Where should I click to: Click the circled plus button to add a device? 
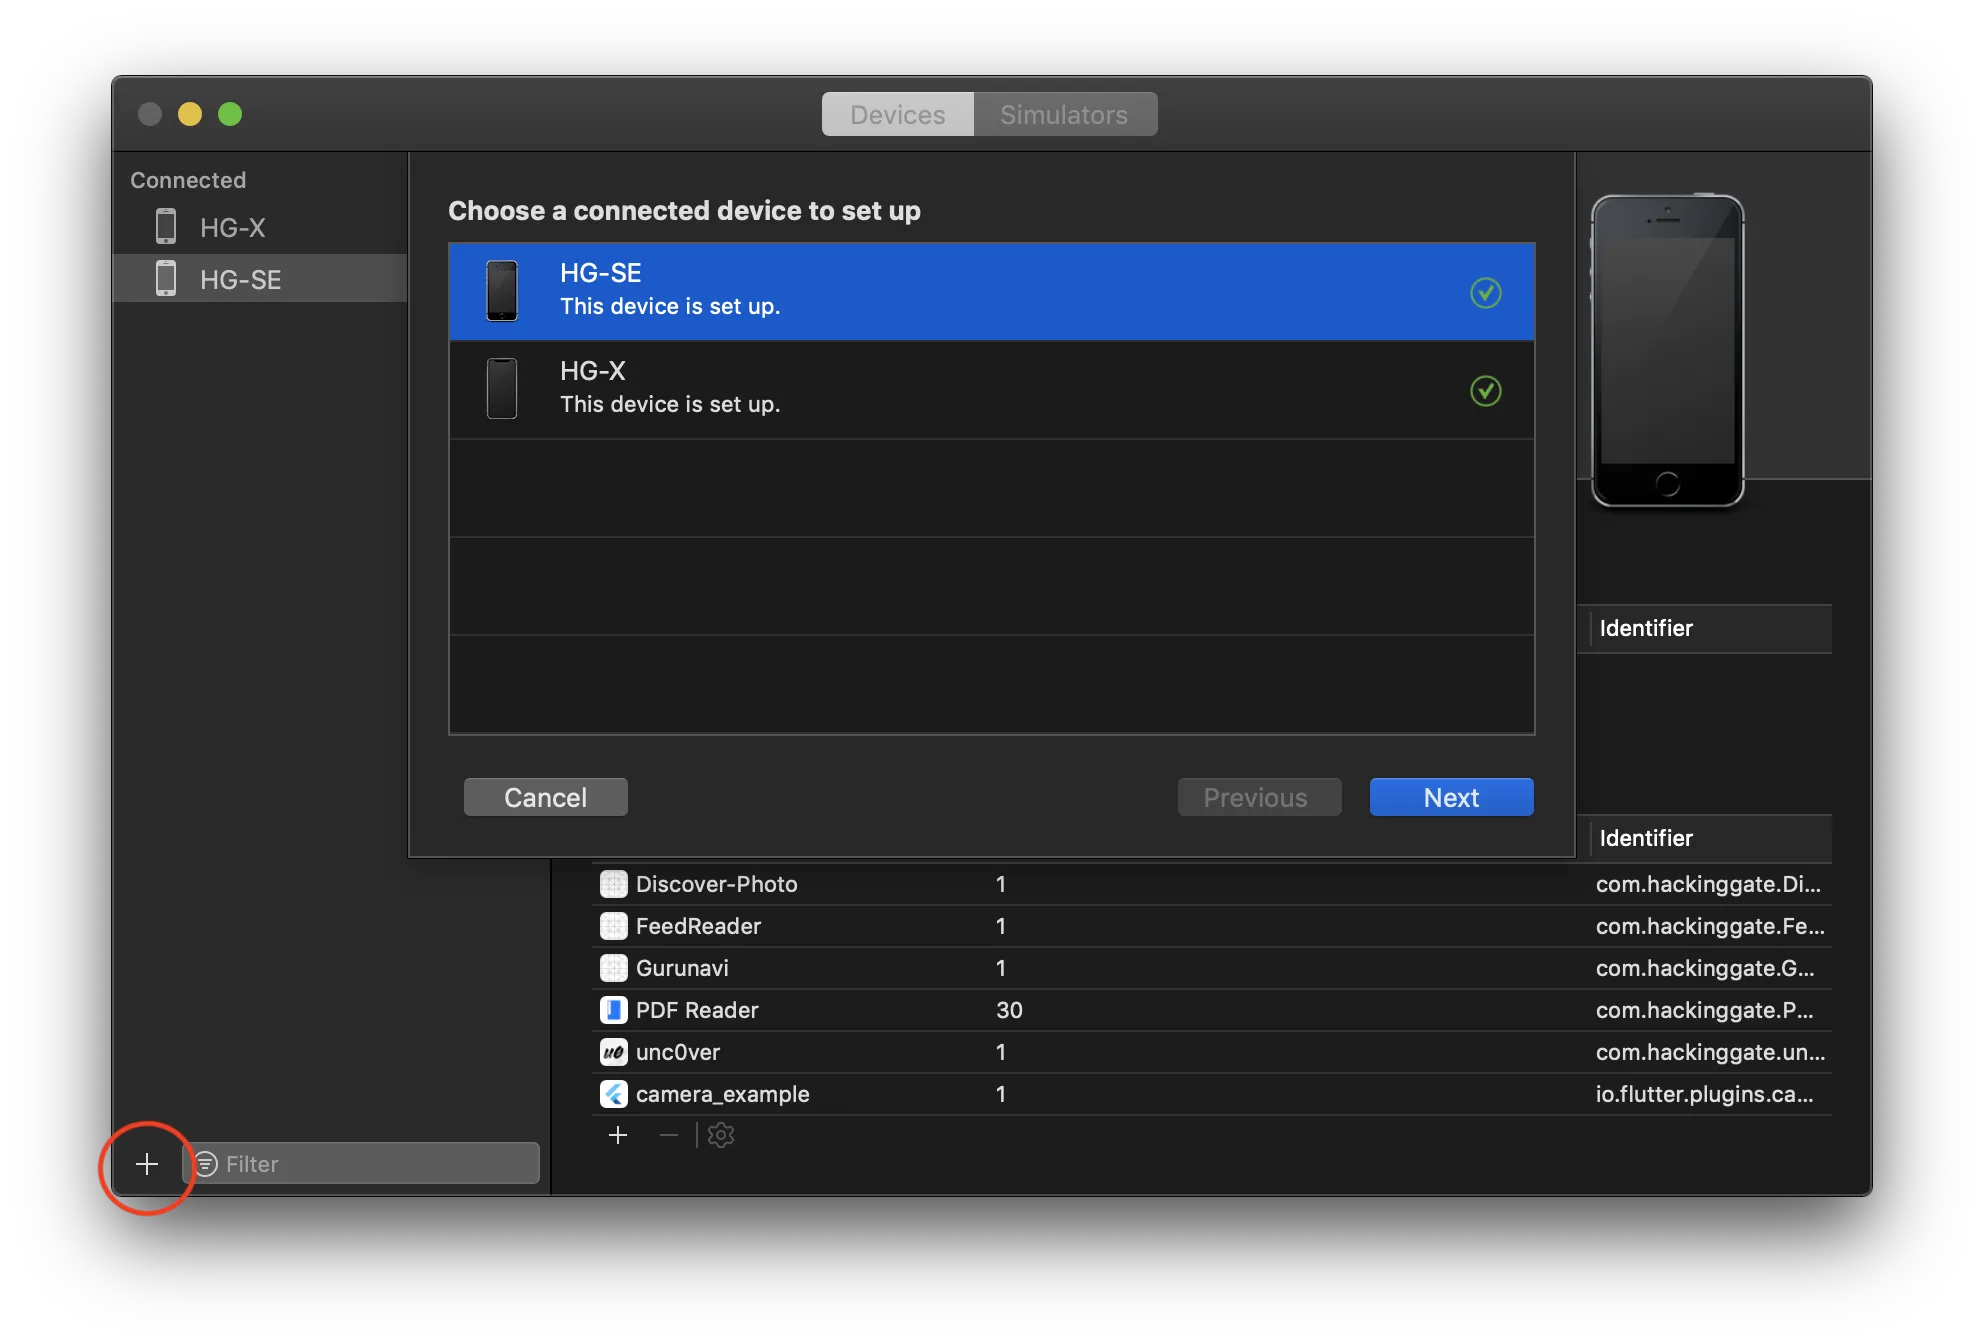146,1163
